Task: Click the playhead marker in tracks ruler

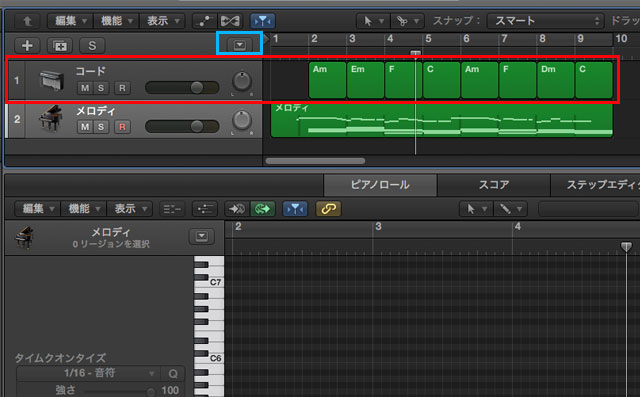Action: [x=416, y=53]
